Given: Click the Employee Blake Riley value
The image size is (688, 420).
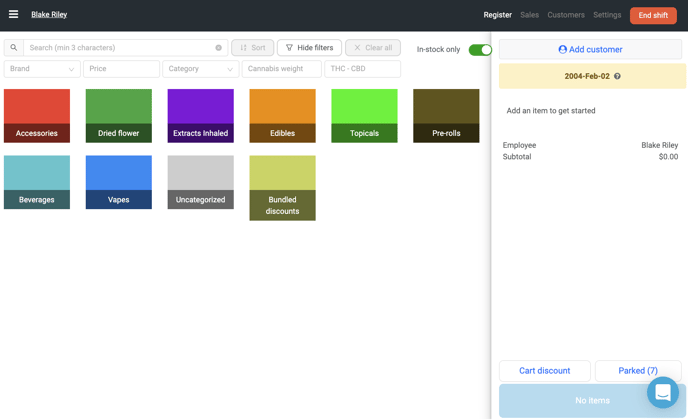Looking at the screenshot, I should (659, 145).
